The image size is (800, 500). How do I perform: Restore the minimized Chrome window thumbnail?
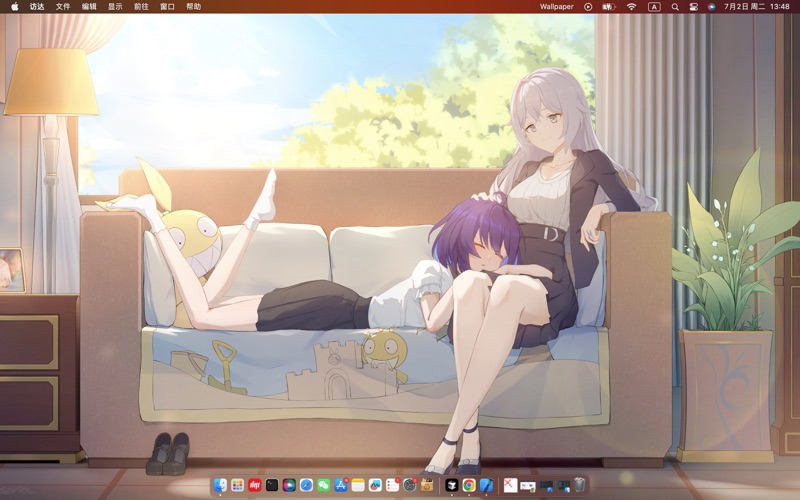pyautogui.click(x=528, y=486)
